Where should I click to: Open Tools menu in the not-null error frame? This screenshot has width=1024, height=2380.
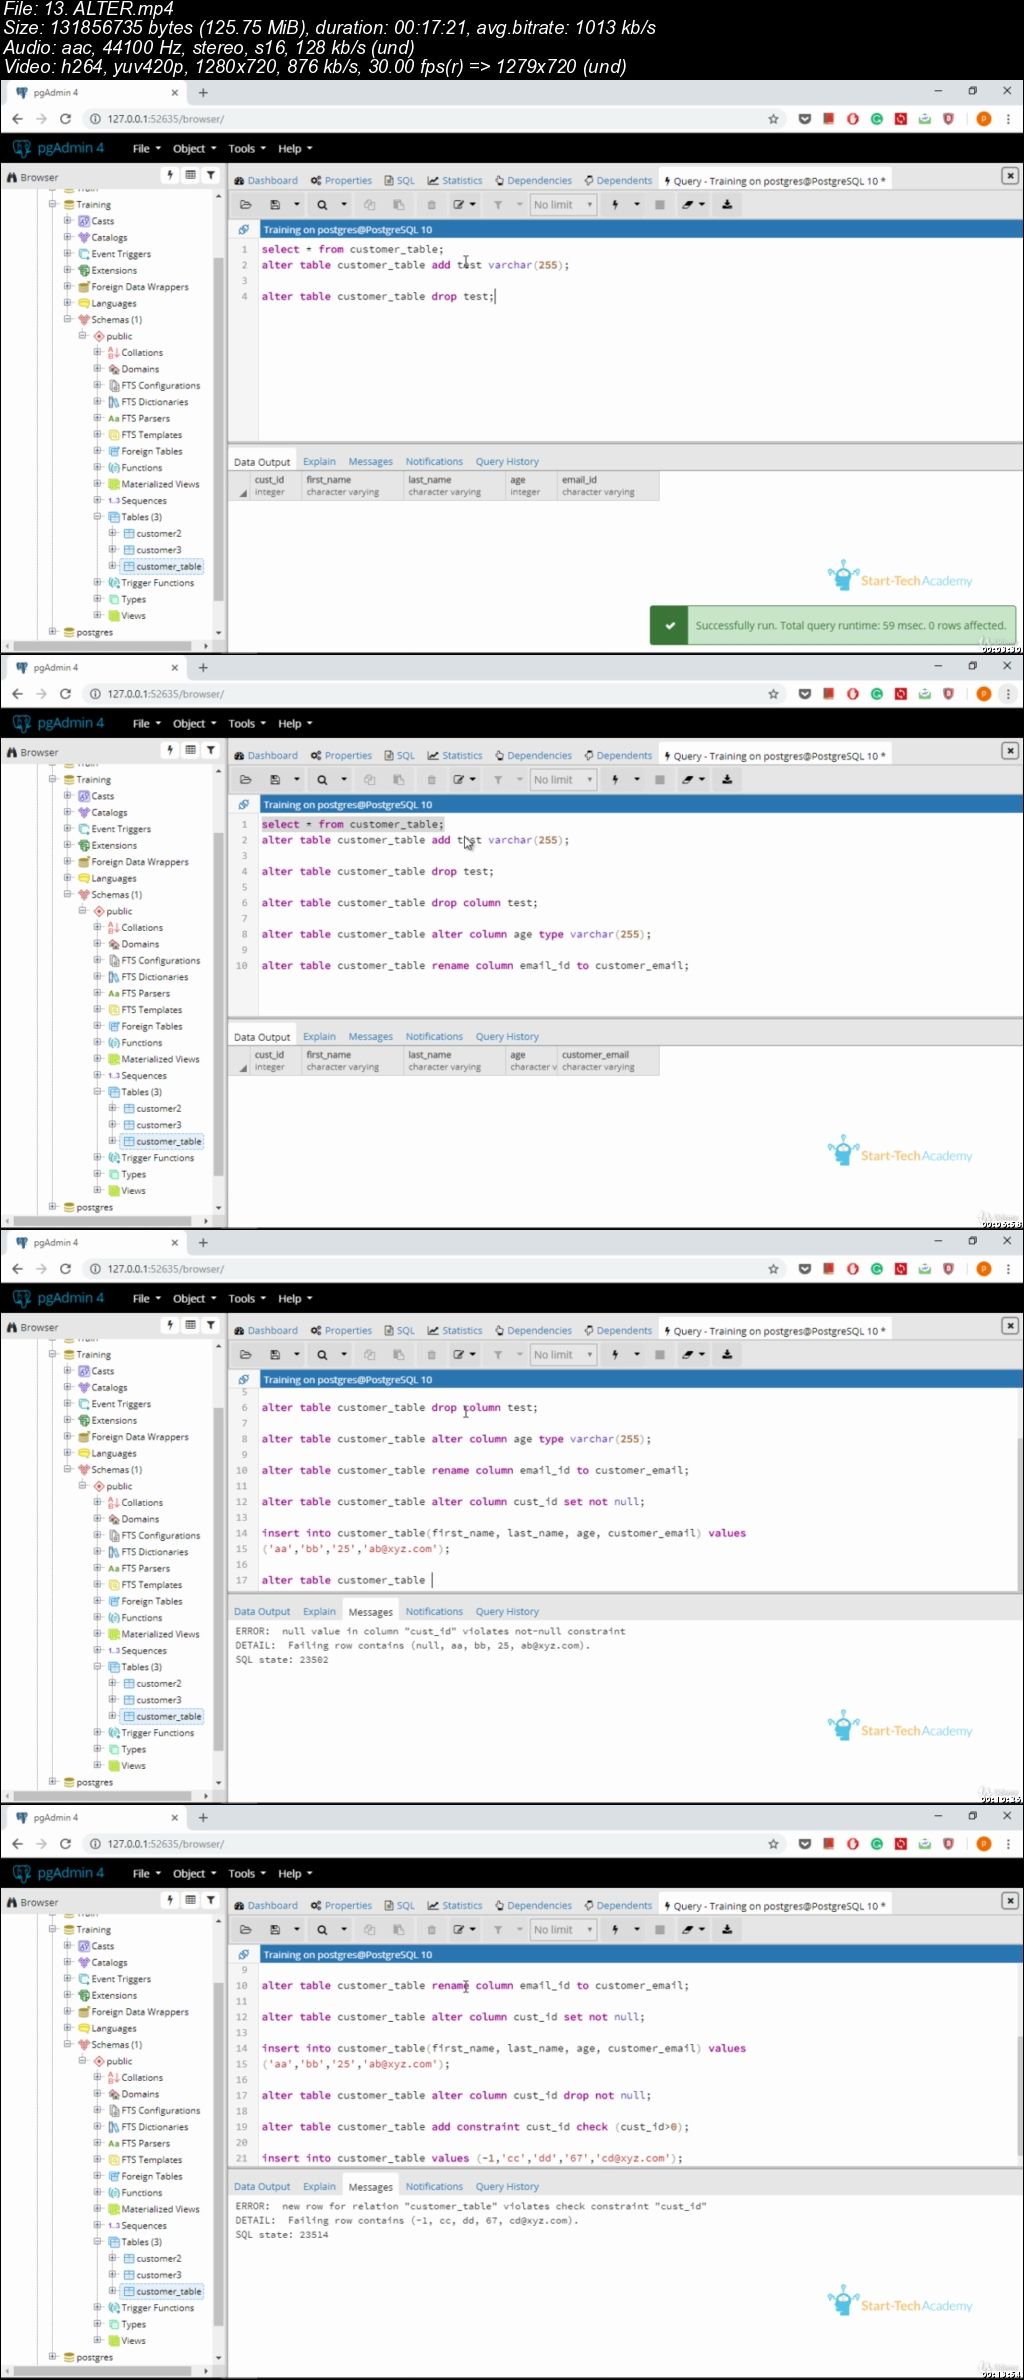247,1299
